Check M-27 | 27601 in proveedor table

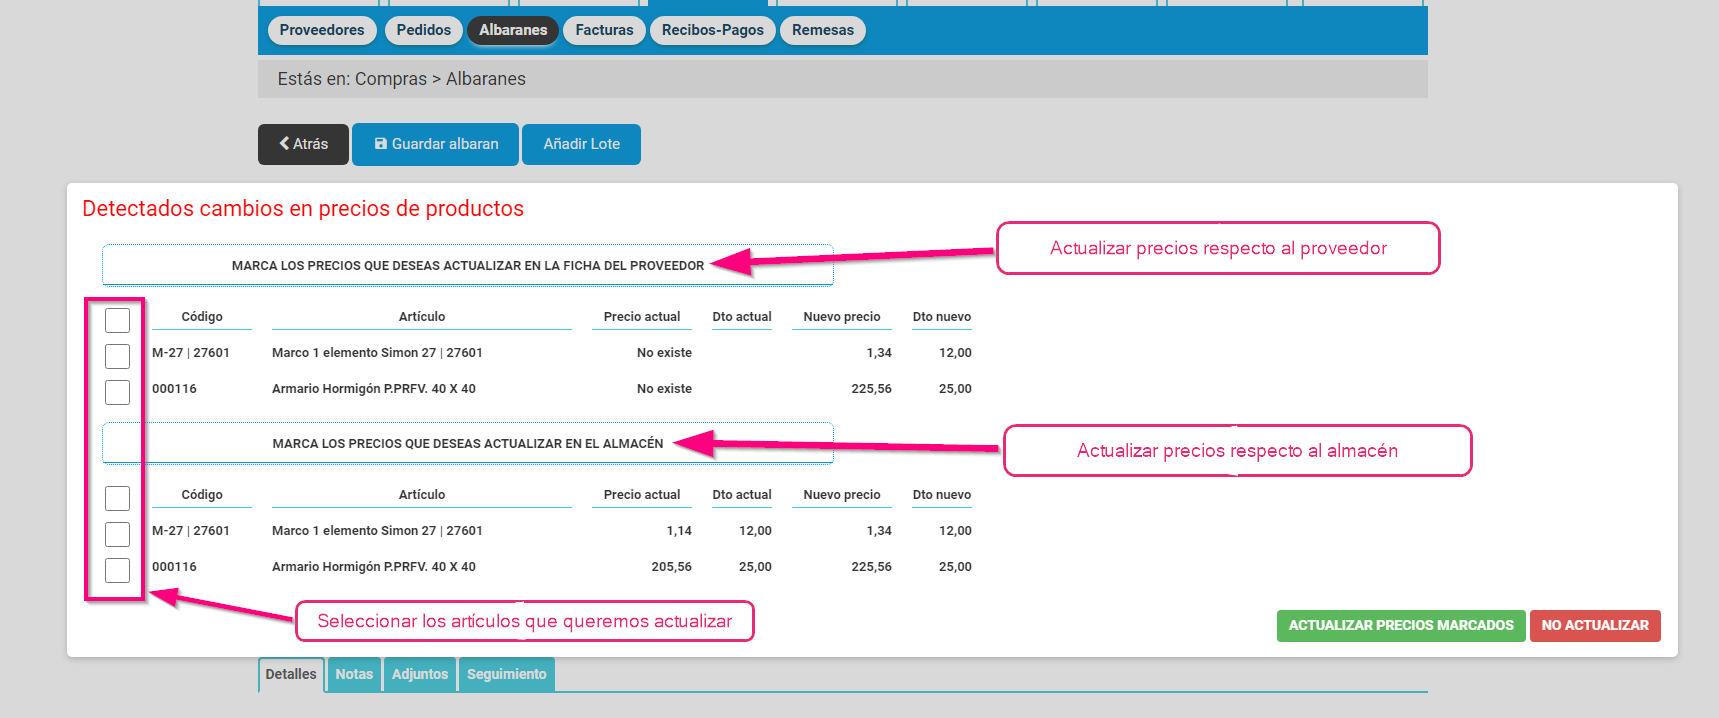click(x=117, y=356)
